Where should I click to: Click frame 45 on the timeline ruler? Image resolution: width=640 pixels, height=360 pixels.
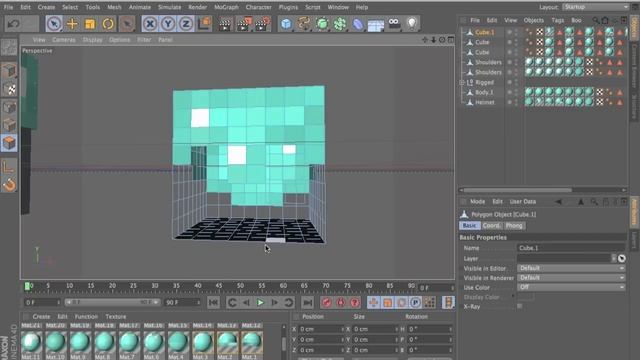click(x=219, y=287)
